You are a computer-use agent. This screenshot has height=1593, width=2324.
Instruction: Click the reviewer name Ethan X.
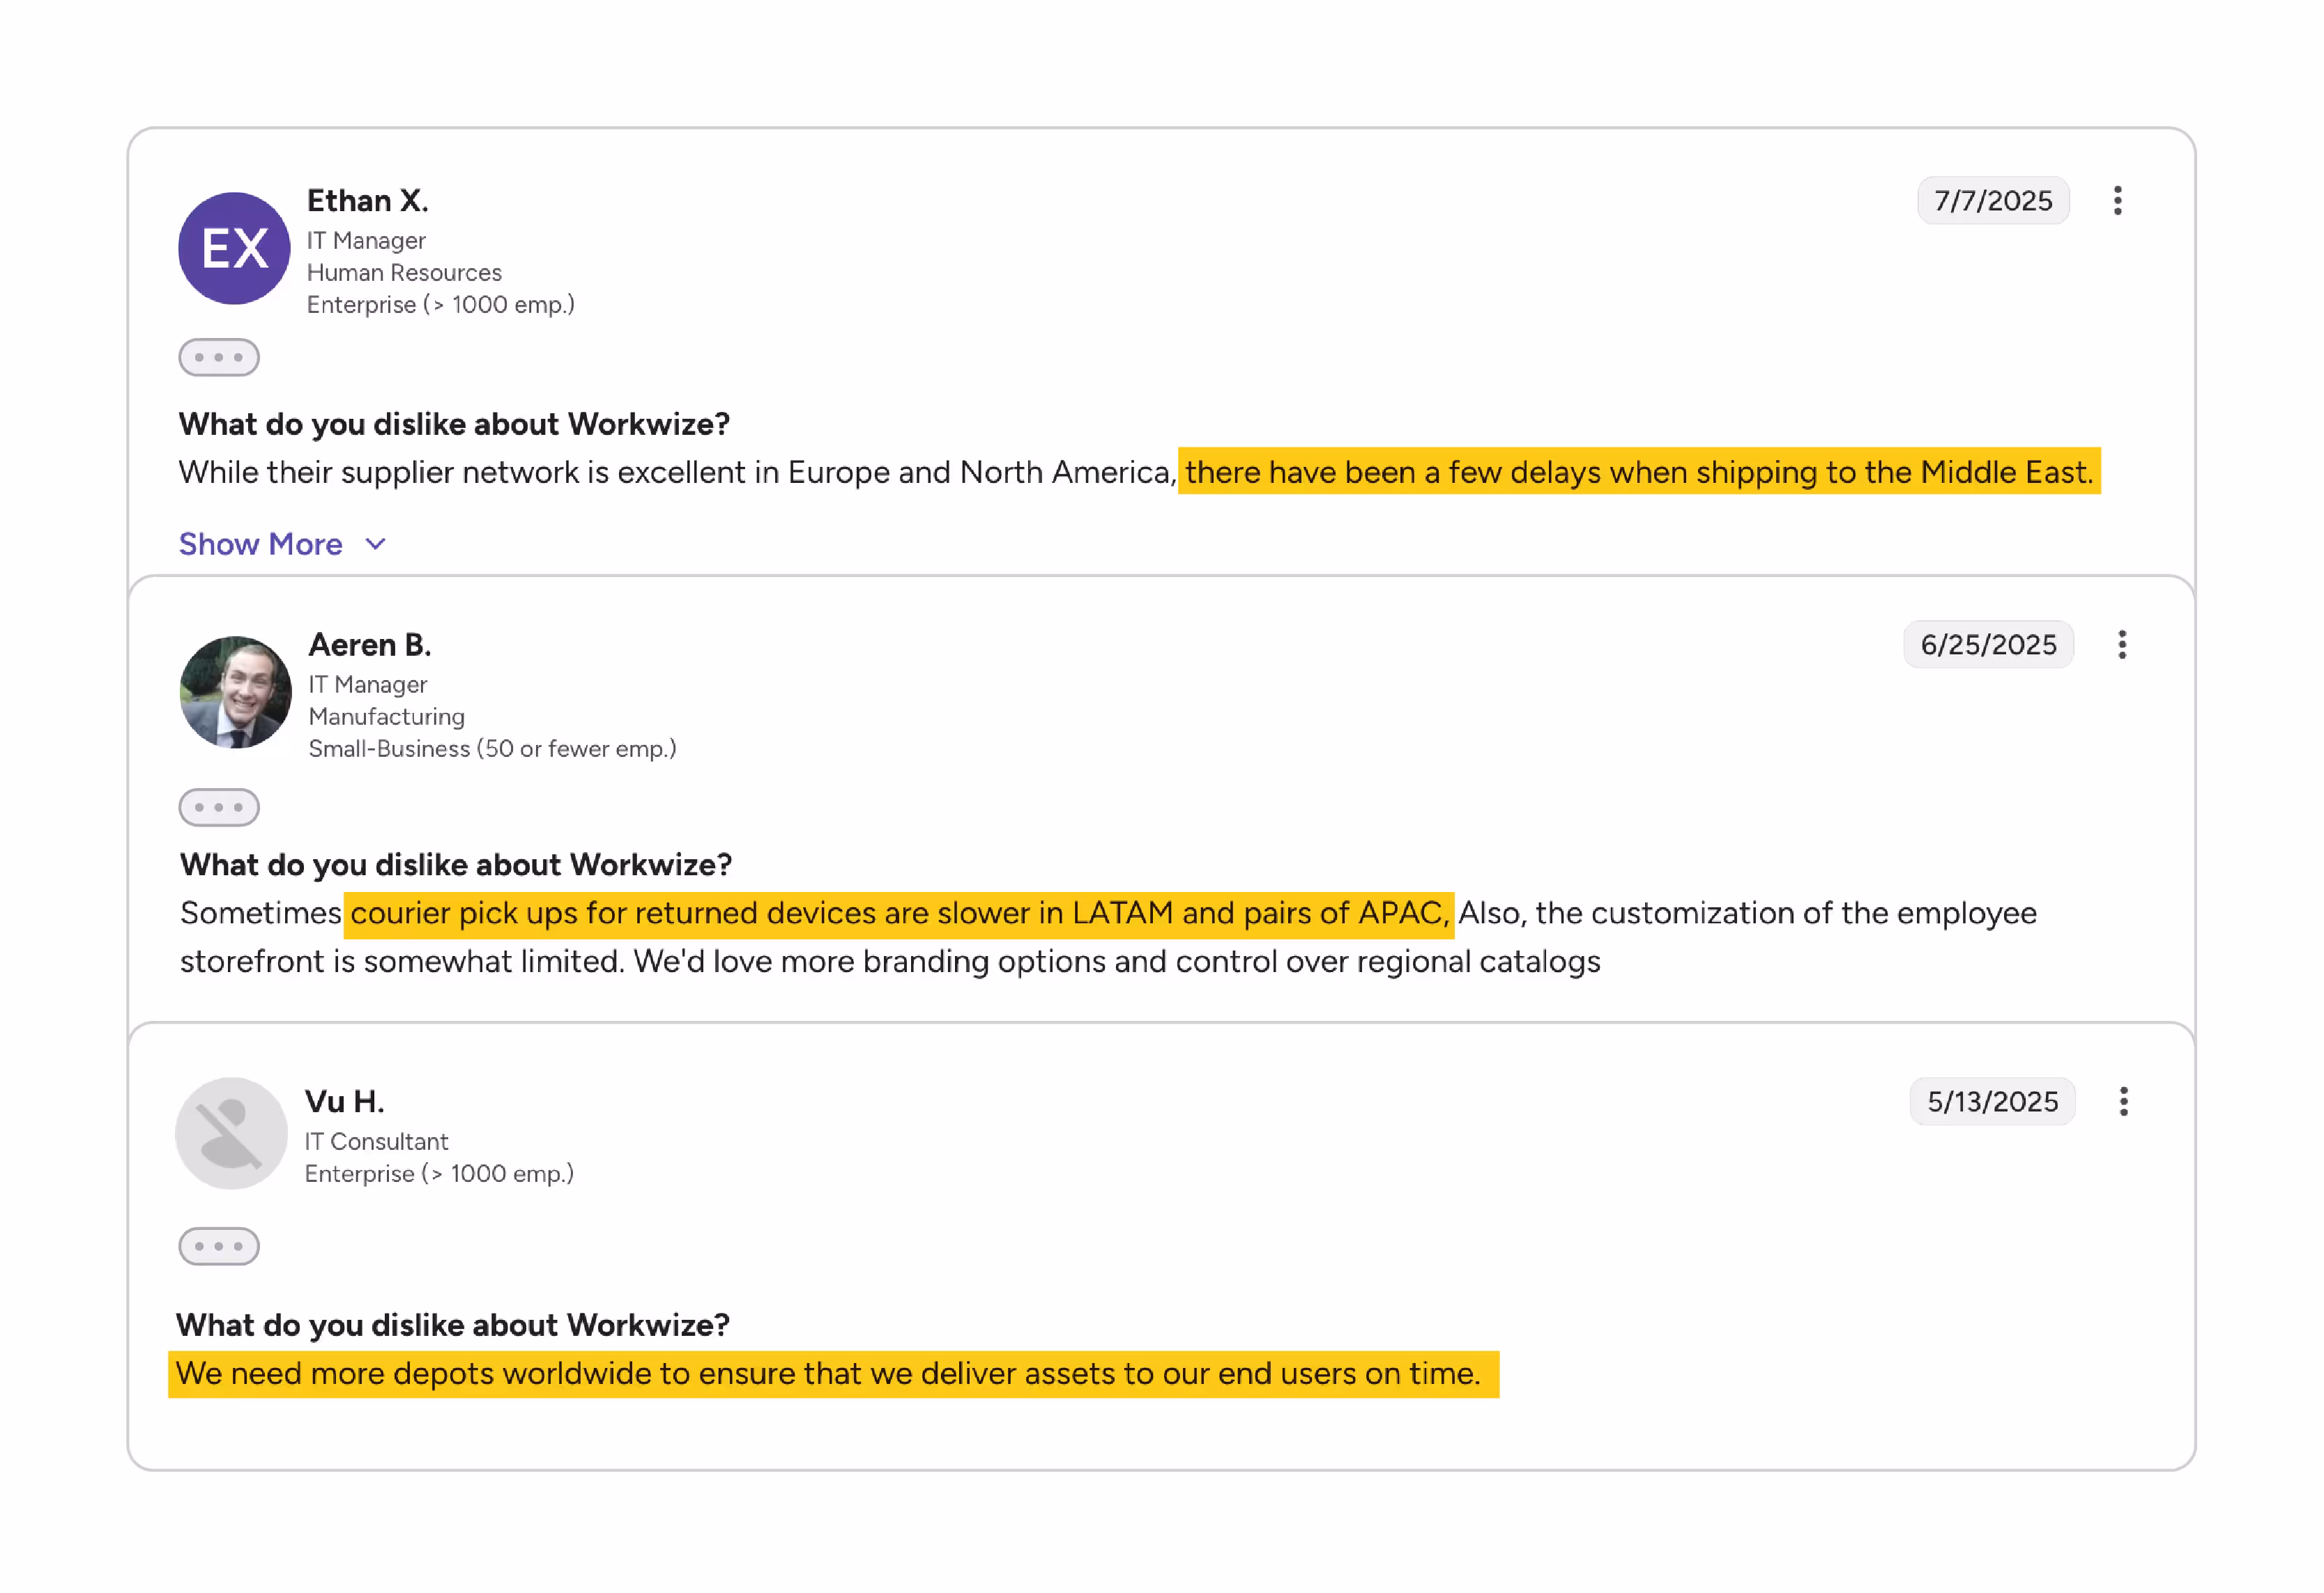tap(367, 201)
